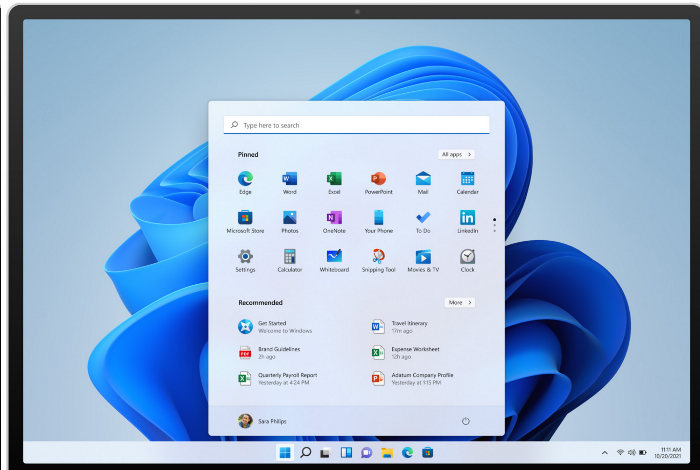Show hidden icons tray chevron
This screenshot has width=700, height=470.
tap(604, 453)
